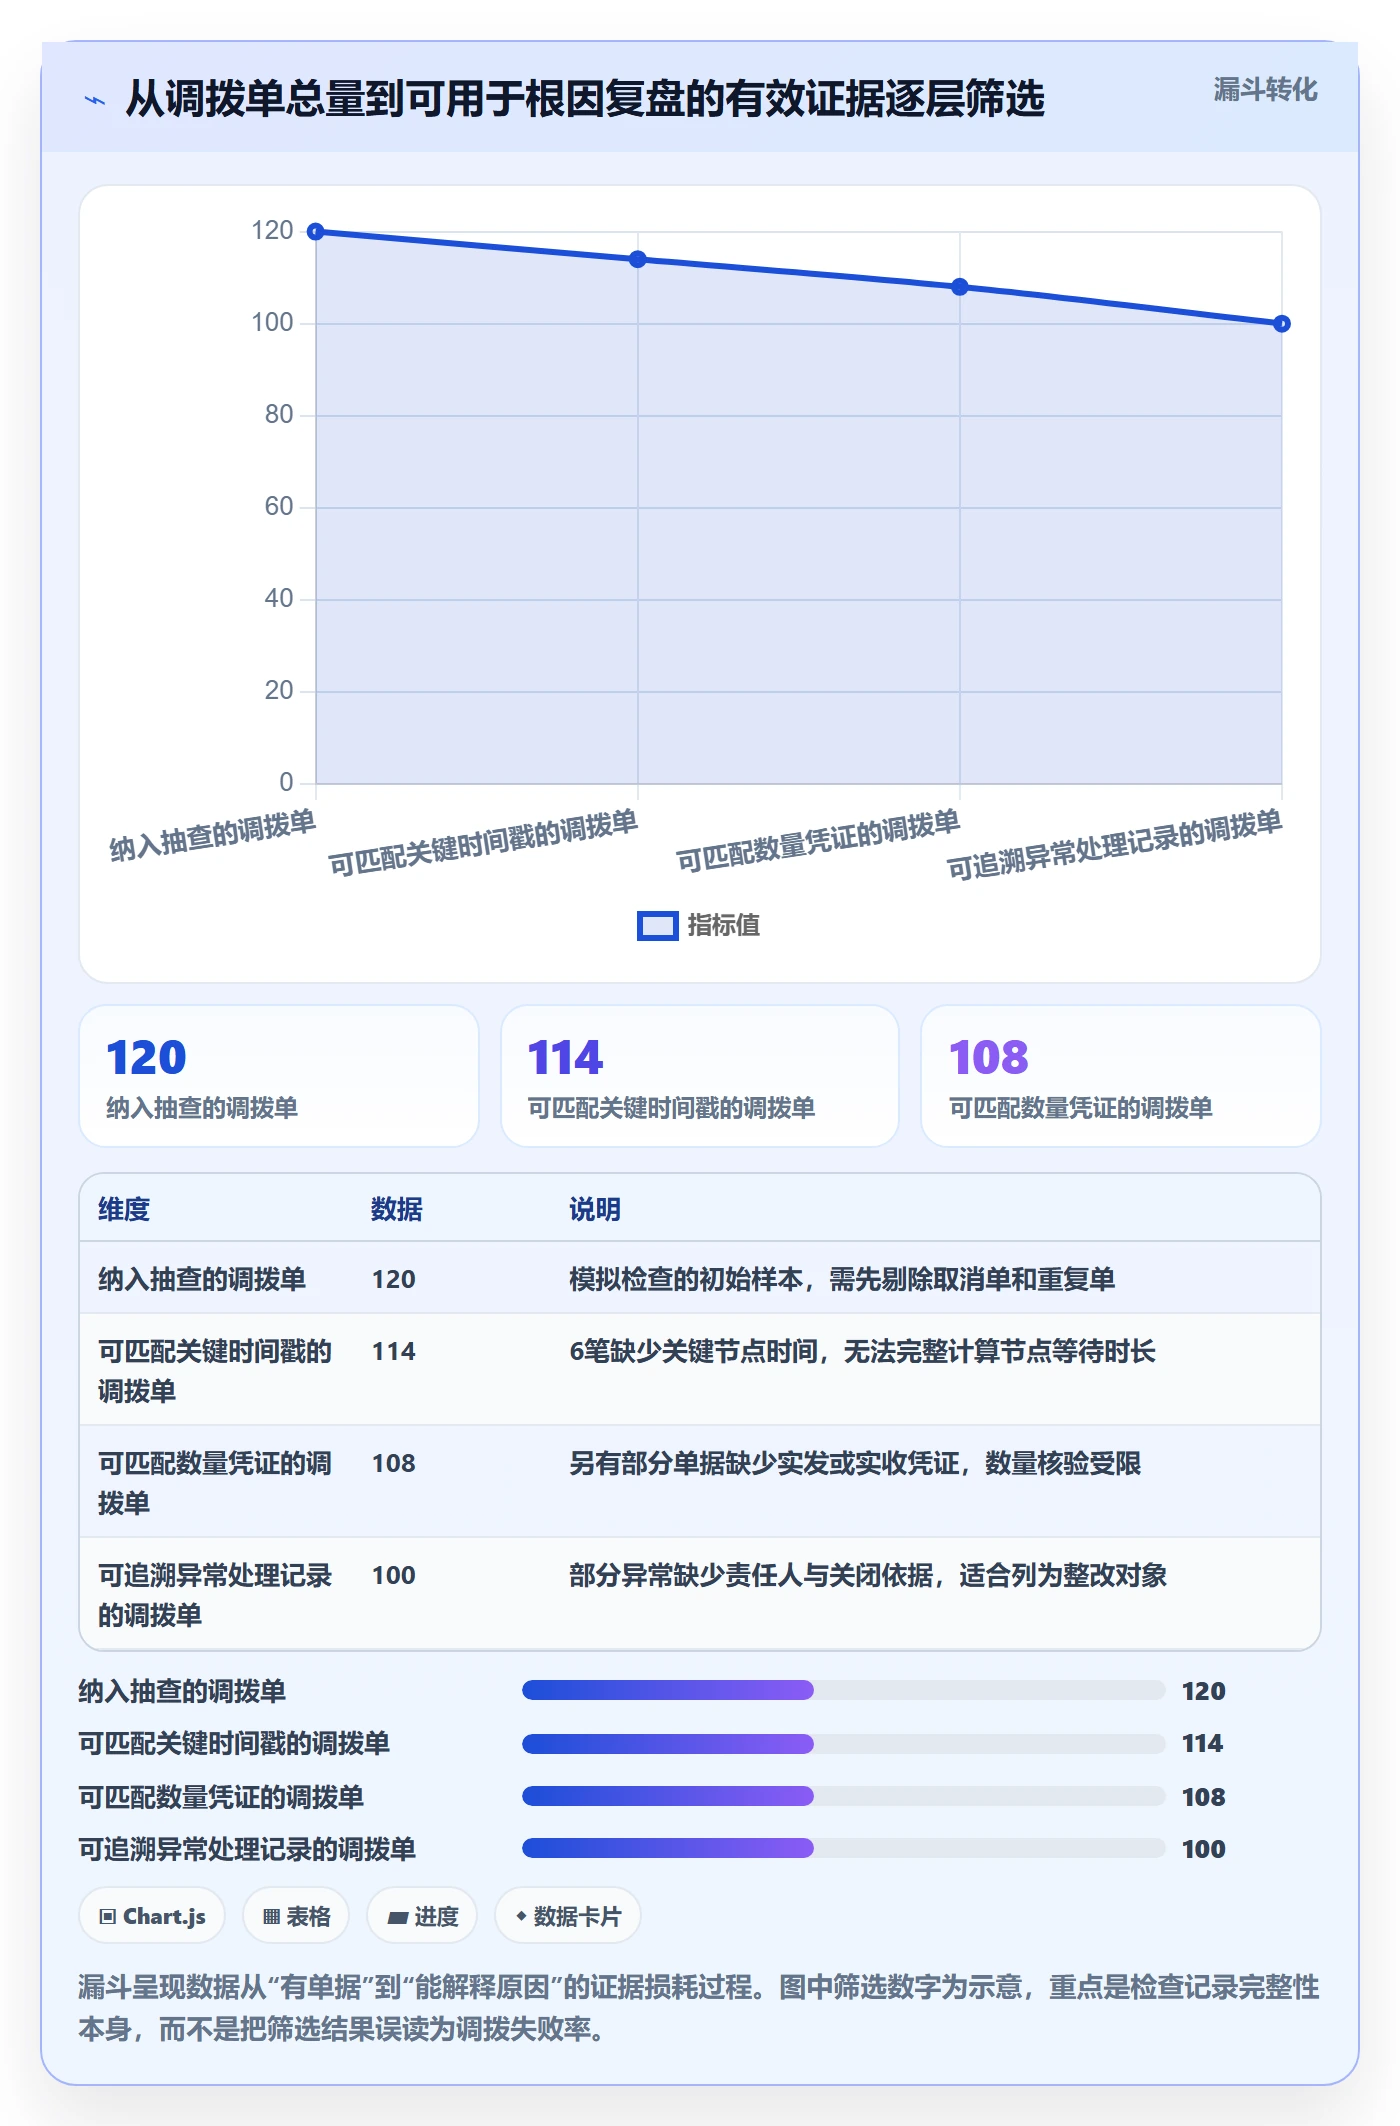The height and width of the screenshot is (2126, 1400).
Task: Click the progress bar for 纳入抽查的调拨单
Action: tap(844, 1690)
